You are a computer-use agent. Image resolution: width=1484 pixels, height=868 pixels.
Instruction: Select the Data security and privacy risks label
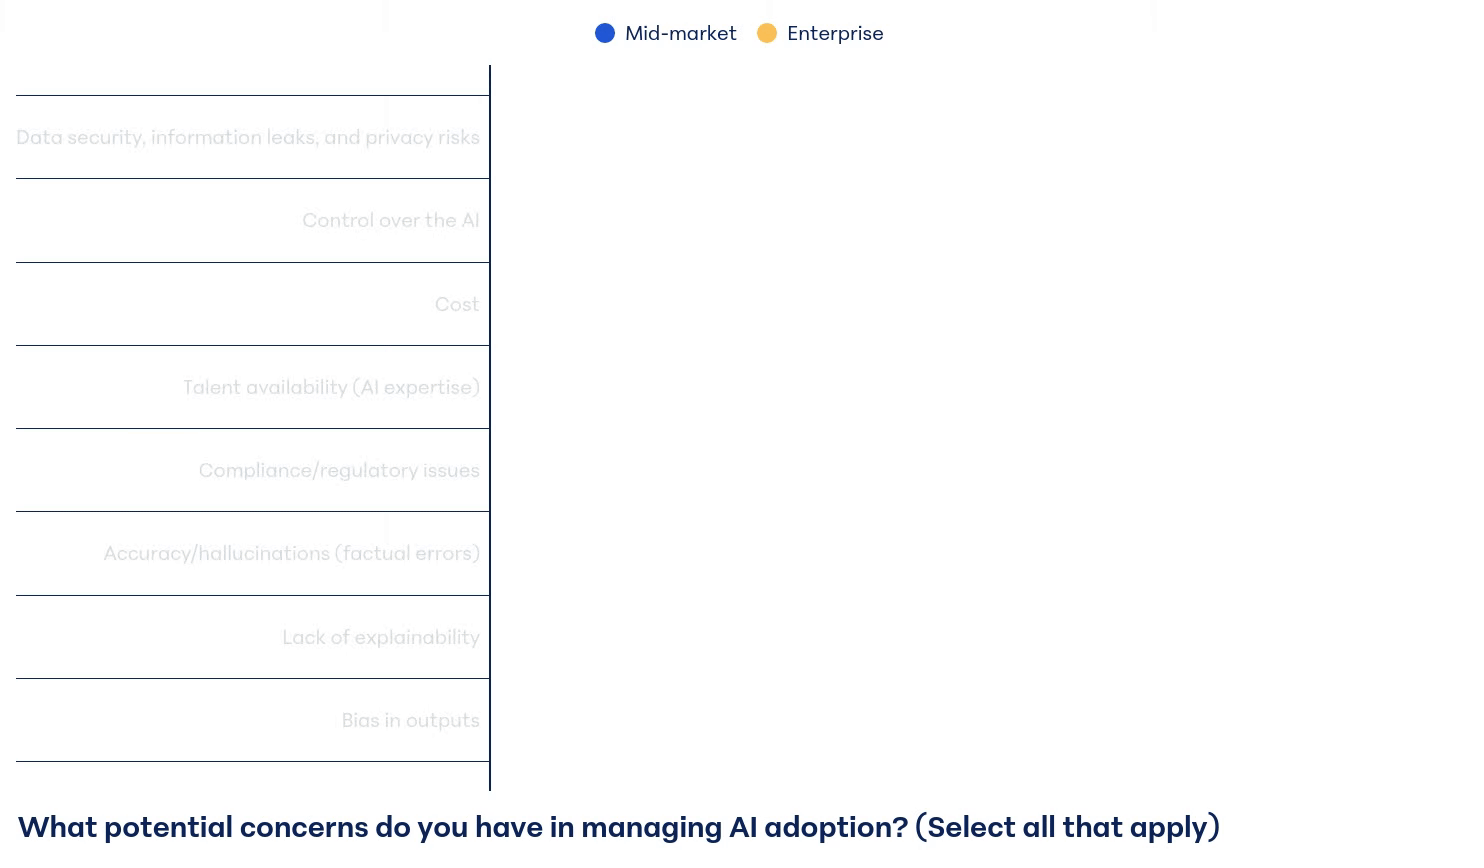pos(248,137)
